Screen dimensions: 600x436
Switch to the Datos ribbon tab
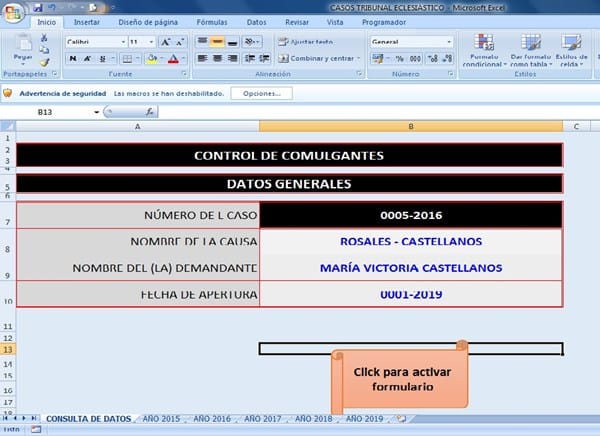click(256, 23)
